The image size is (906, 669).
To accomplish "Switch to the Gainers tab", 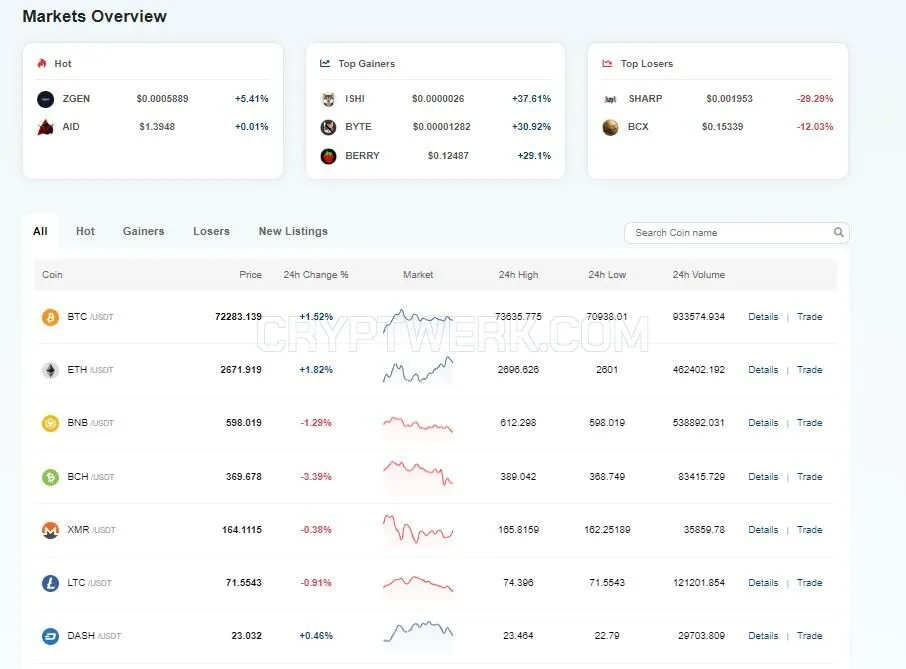I will [x=143, y=231].
